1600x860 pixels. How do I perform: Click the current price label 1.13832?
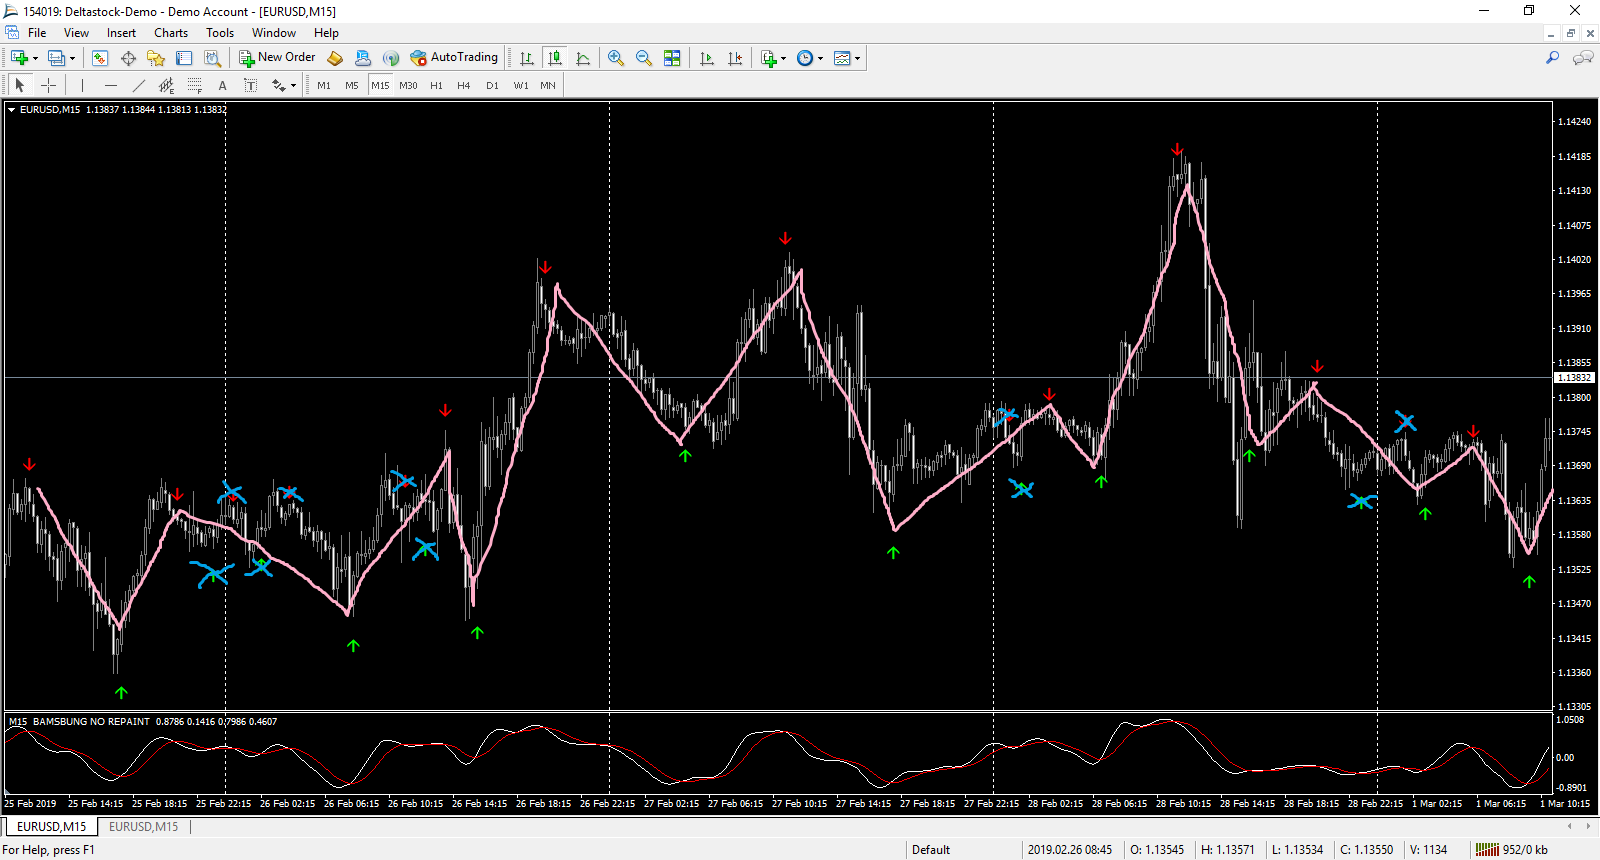1574,378
